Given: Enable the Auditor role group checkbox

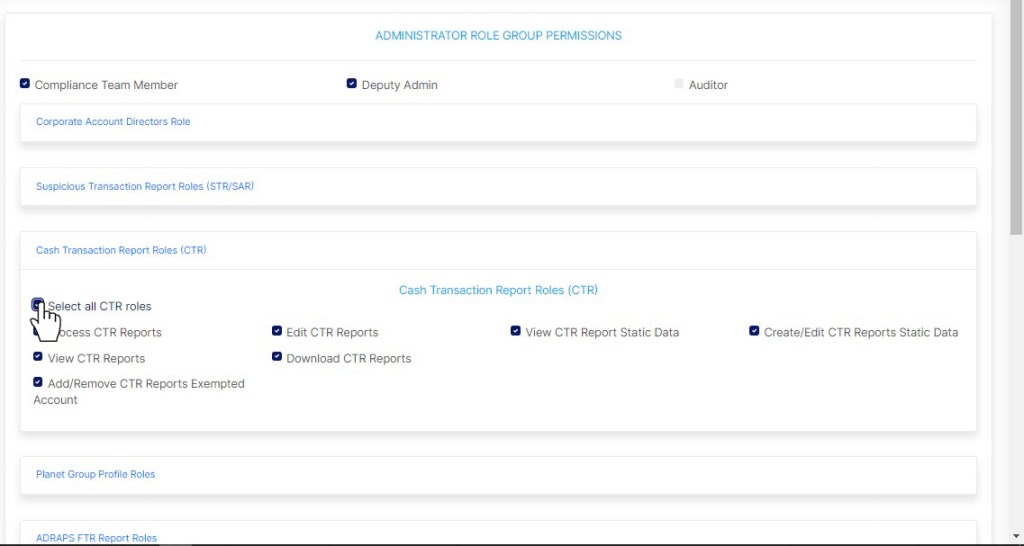Looking at the screenshot, I should click(679, 84).
